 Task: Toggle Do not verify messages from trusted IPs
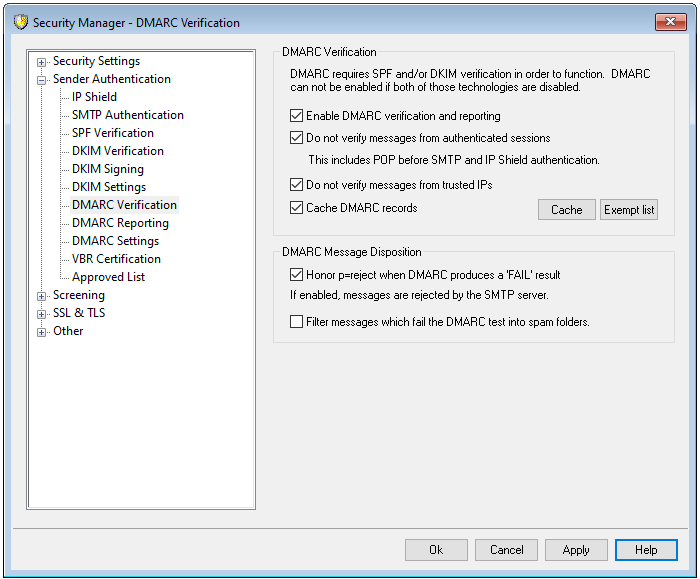pos(296,185)
